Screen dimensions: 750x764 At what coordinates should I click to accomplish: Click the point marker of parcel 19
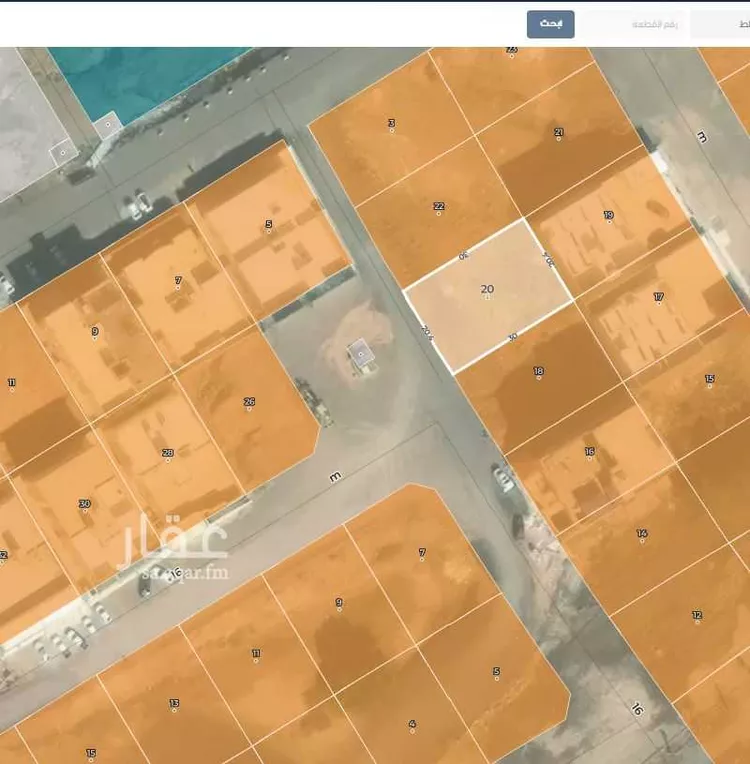click(608, 222)
